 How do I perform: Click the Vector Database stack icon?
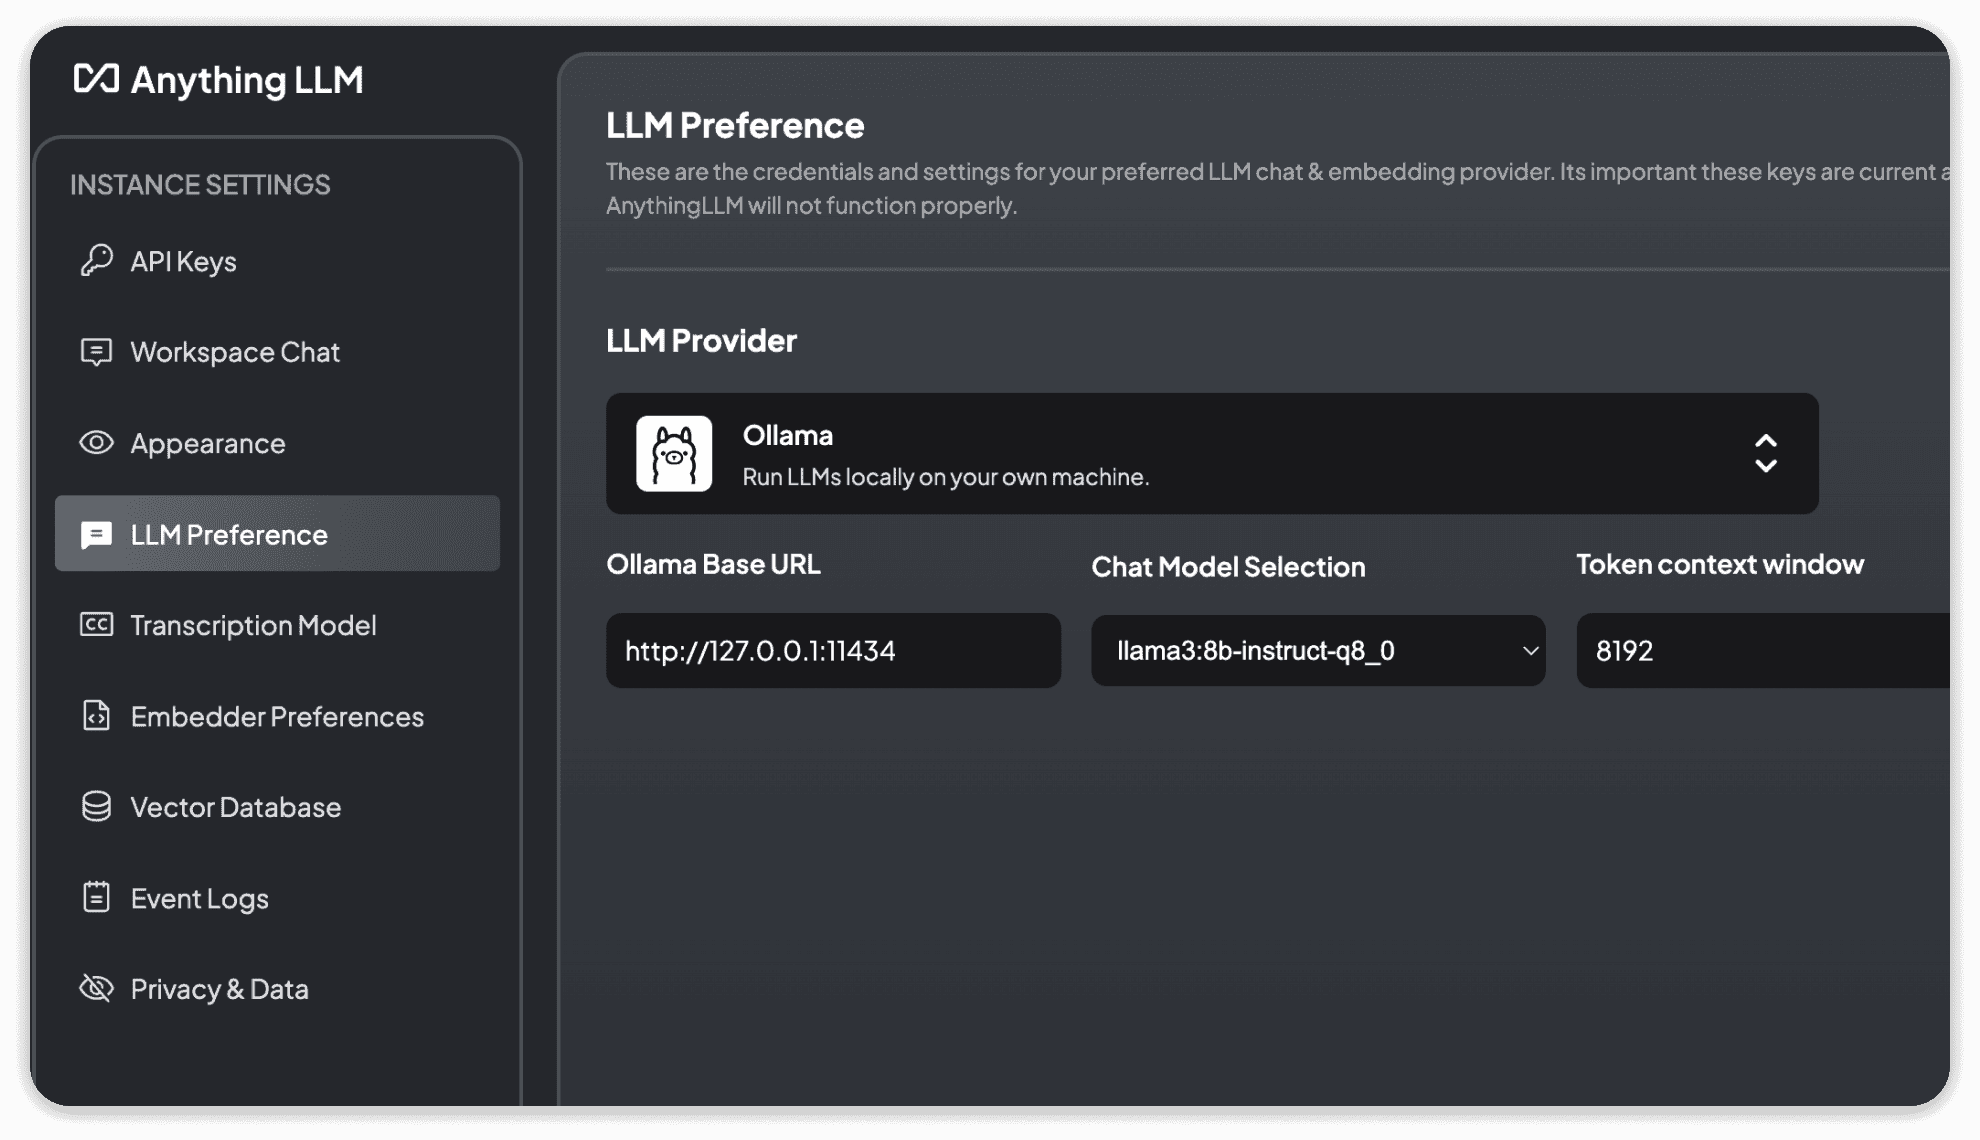coord(96,807)
